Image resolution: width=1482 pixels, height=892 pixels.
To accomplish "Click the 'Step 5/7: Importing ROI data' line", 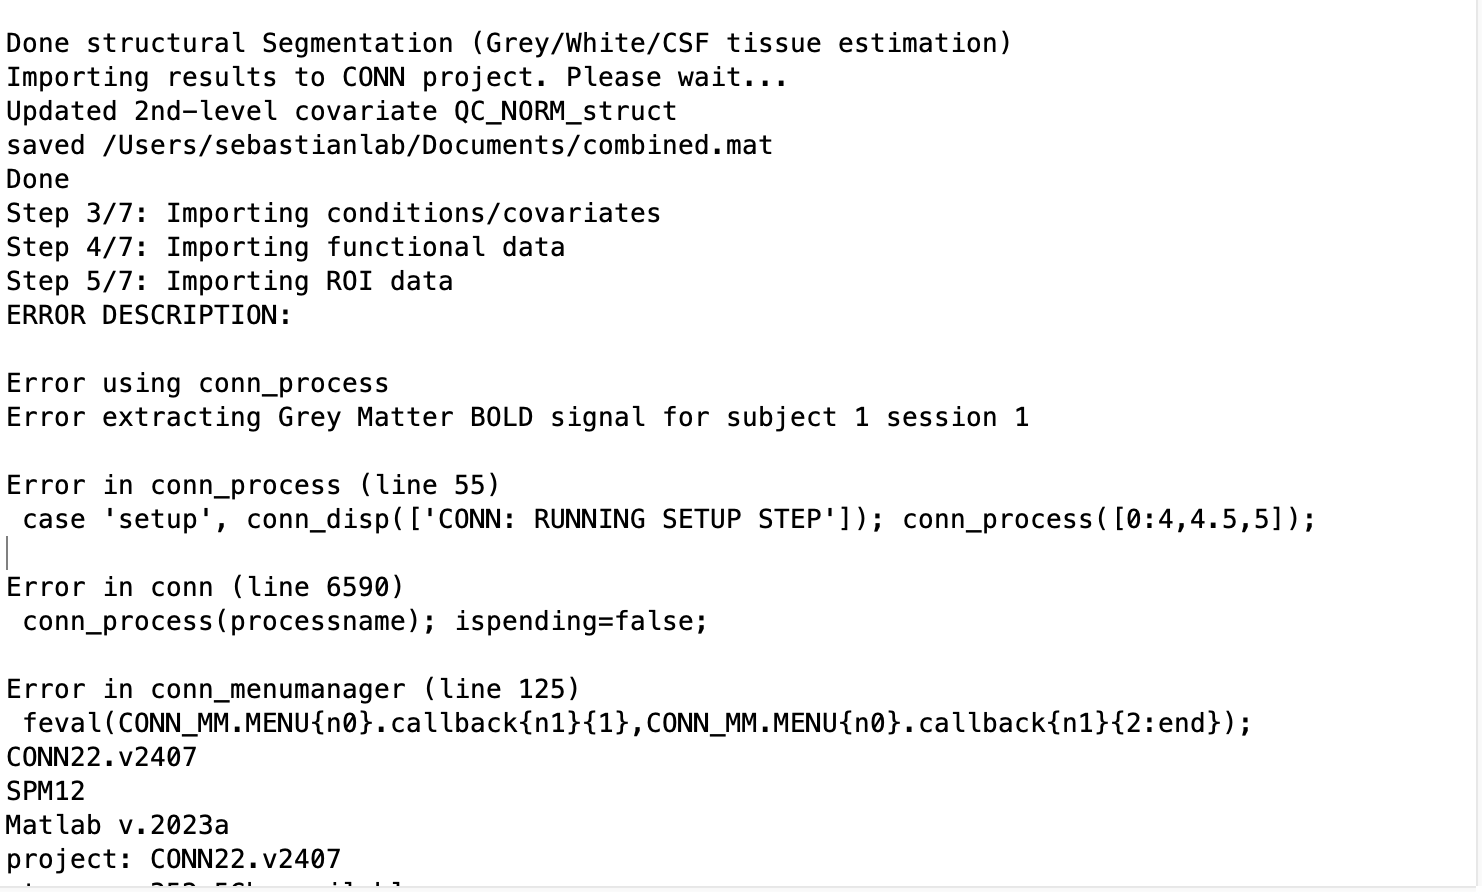I will click(x=229, y=282).
